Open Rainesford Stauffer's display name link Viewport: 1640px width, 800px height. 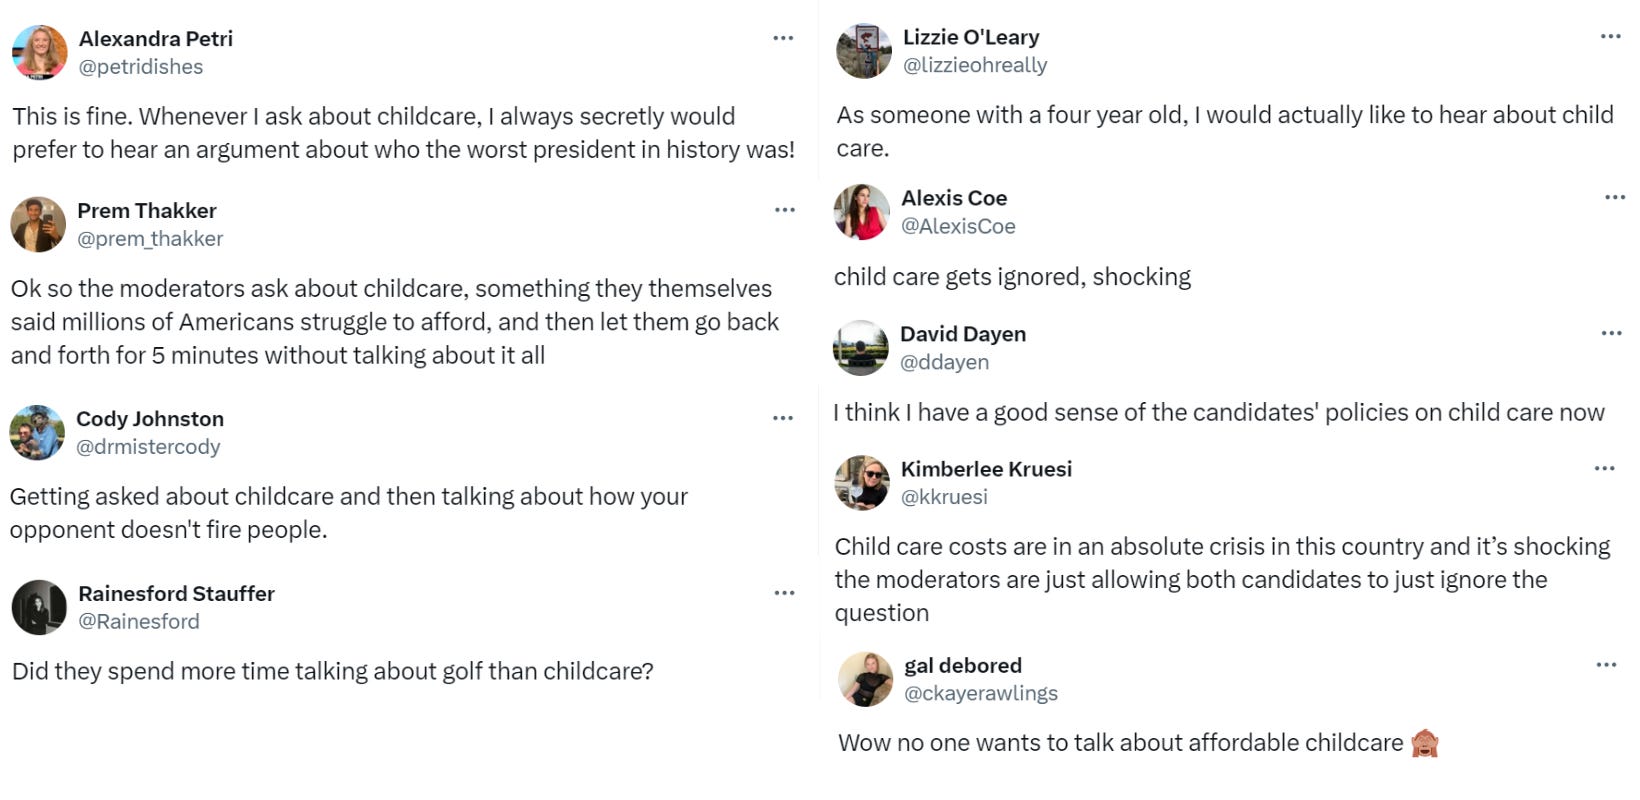click(176, 593)
